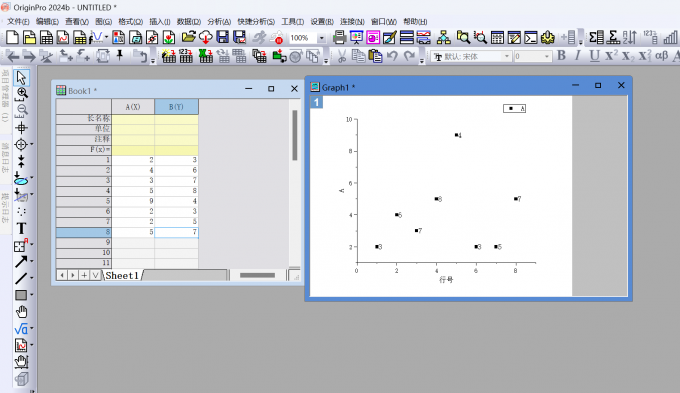Image resolution: width=680 pixels, height=393 pixels.
Task: Click the Sort A-Z icon
Action: 629,38
